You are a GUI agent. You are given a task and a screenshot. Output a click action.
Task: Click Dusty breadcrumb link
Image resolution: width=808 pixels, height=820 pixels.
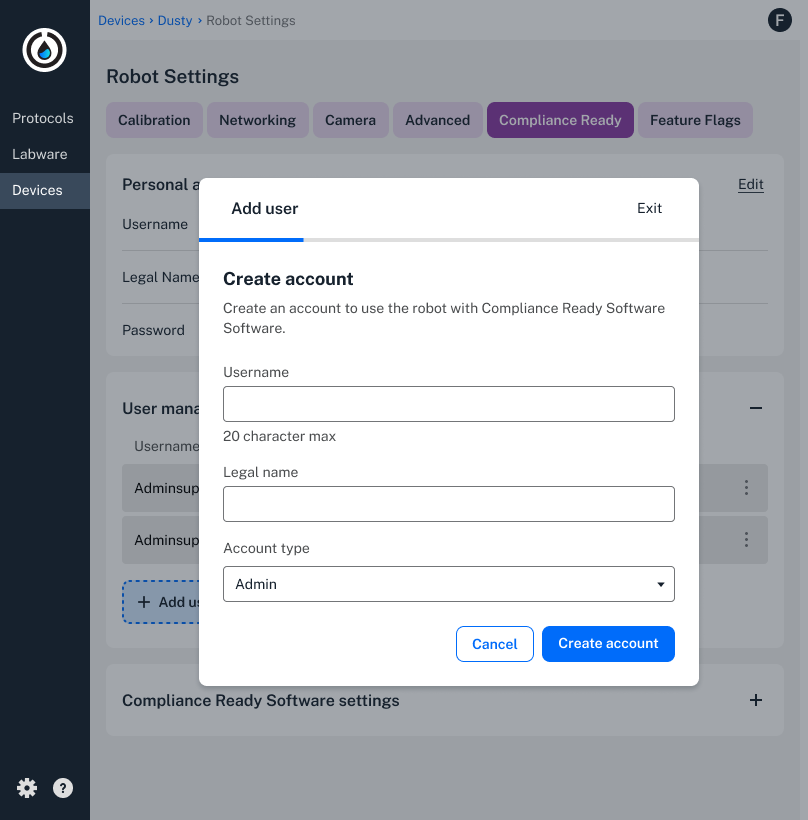point(175,20)
